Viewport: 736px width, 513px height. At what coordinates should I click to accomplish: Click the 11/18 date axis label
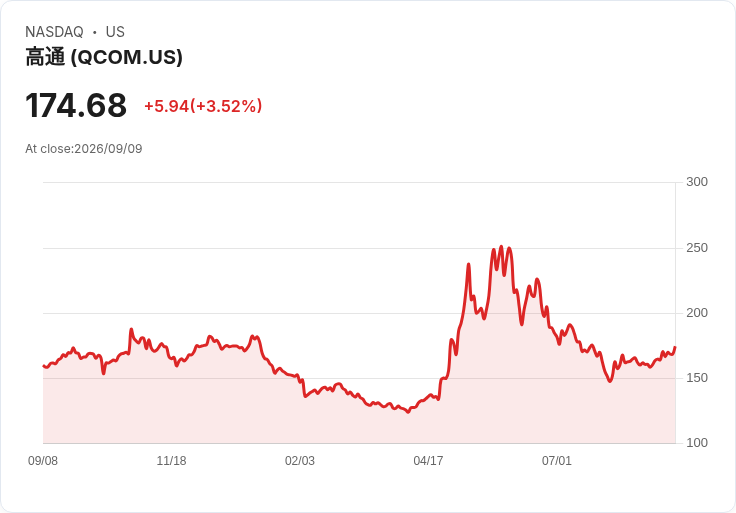click(x=171, y=461)
